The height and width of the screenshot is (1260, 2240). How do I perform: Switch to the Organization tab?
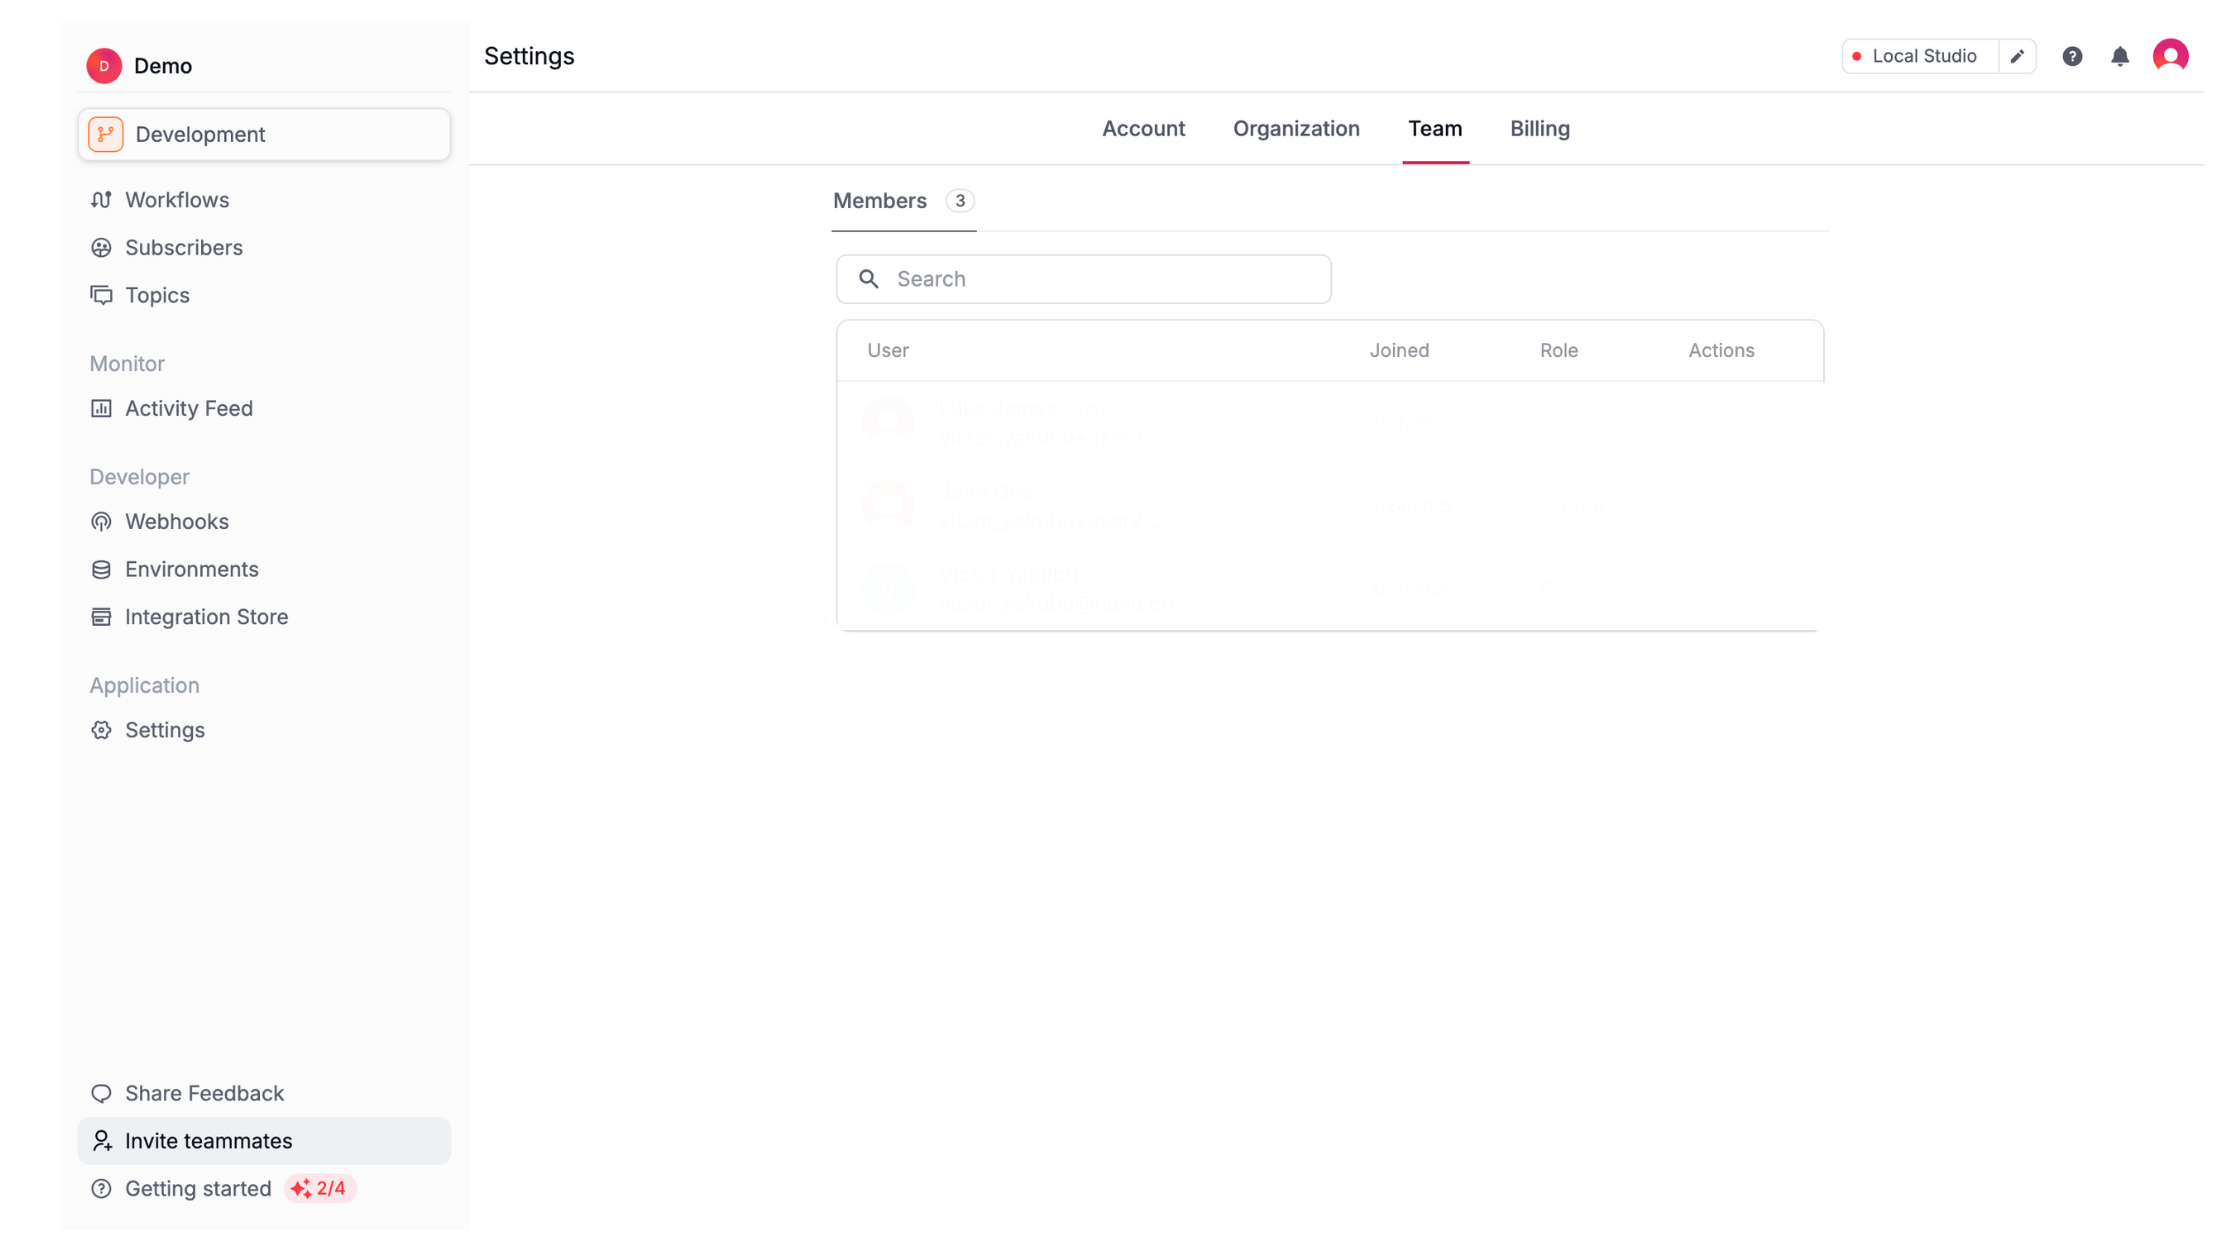click(1296, 128)
